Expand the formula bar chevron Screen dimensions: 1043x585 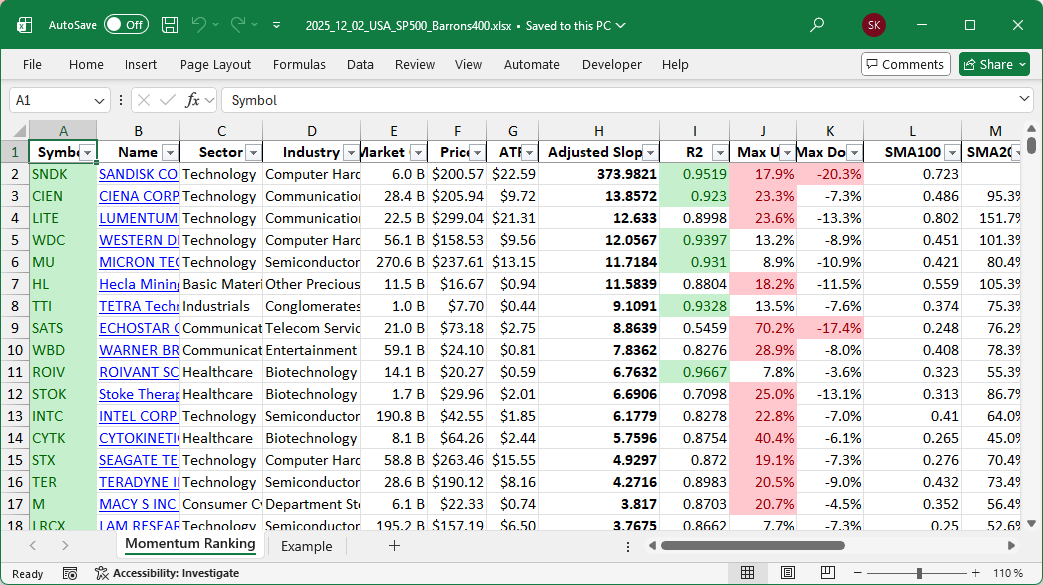[1024, 100]
